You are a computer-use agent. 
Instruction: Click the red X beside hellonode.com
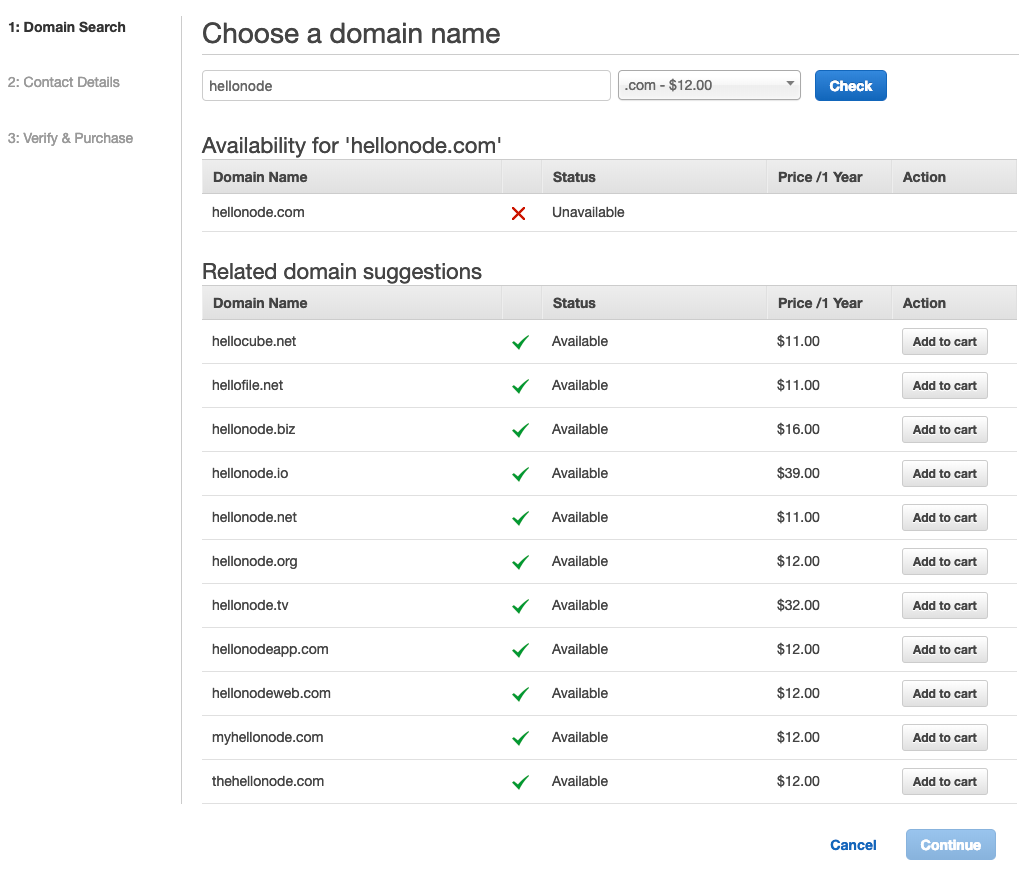click(x=519, y=213)
